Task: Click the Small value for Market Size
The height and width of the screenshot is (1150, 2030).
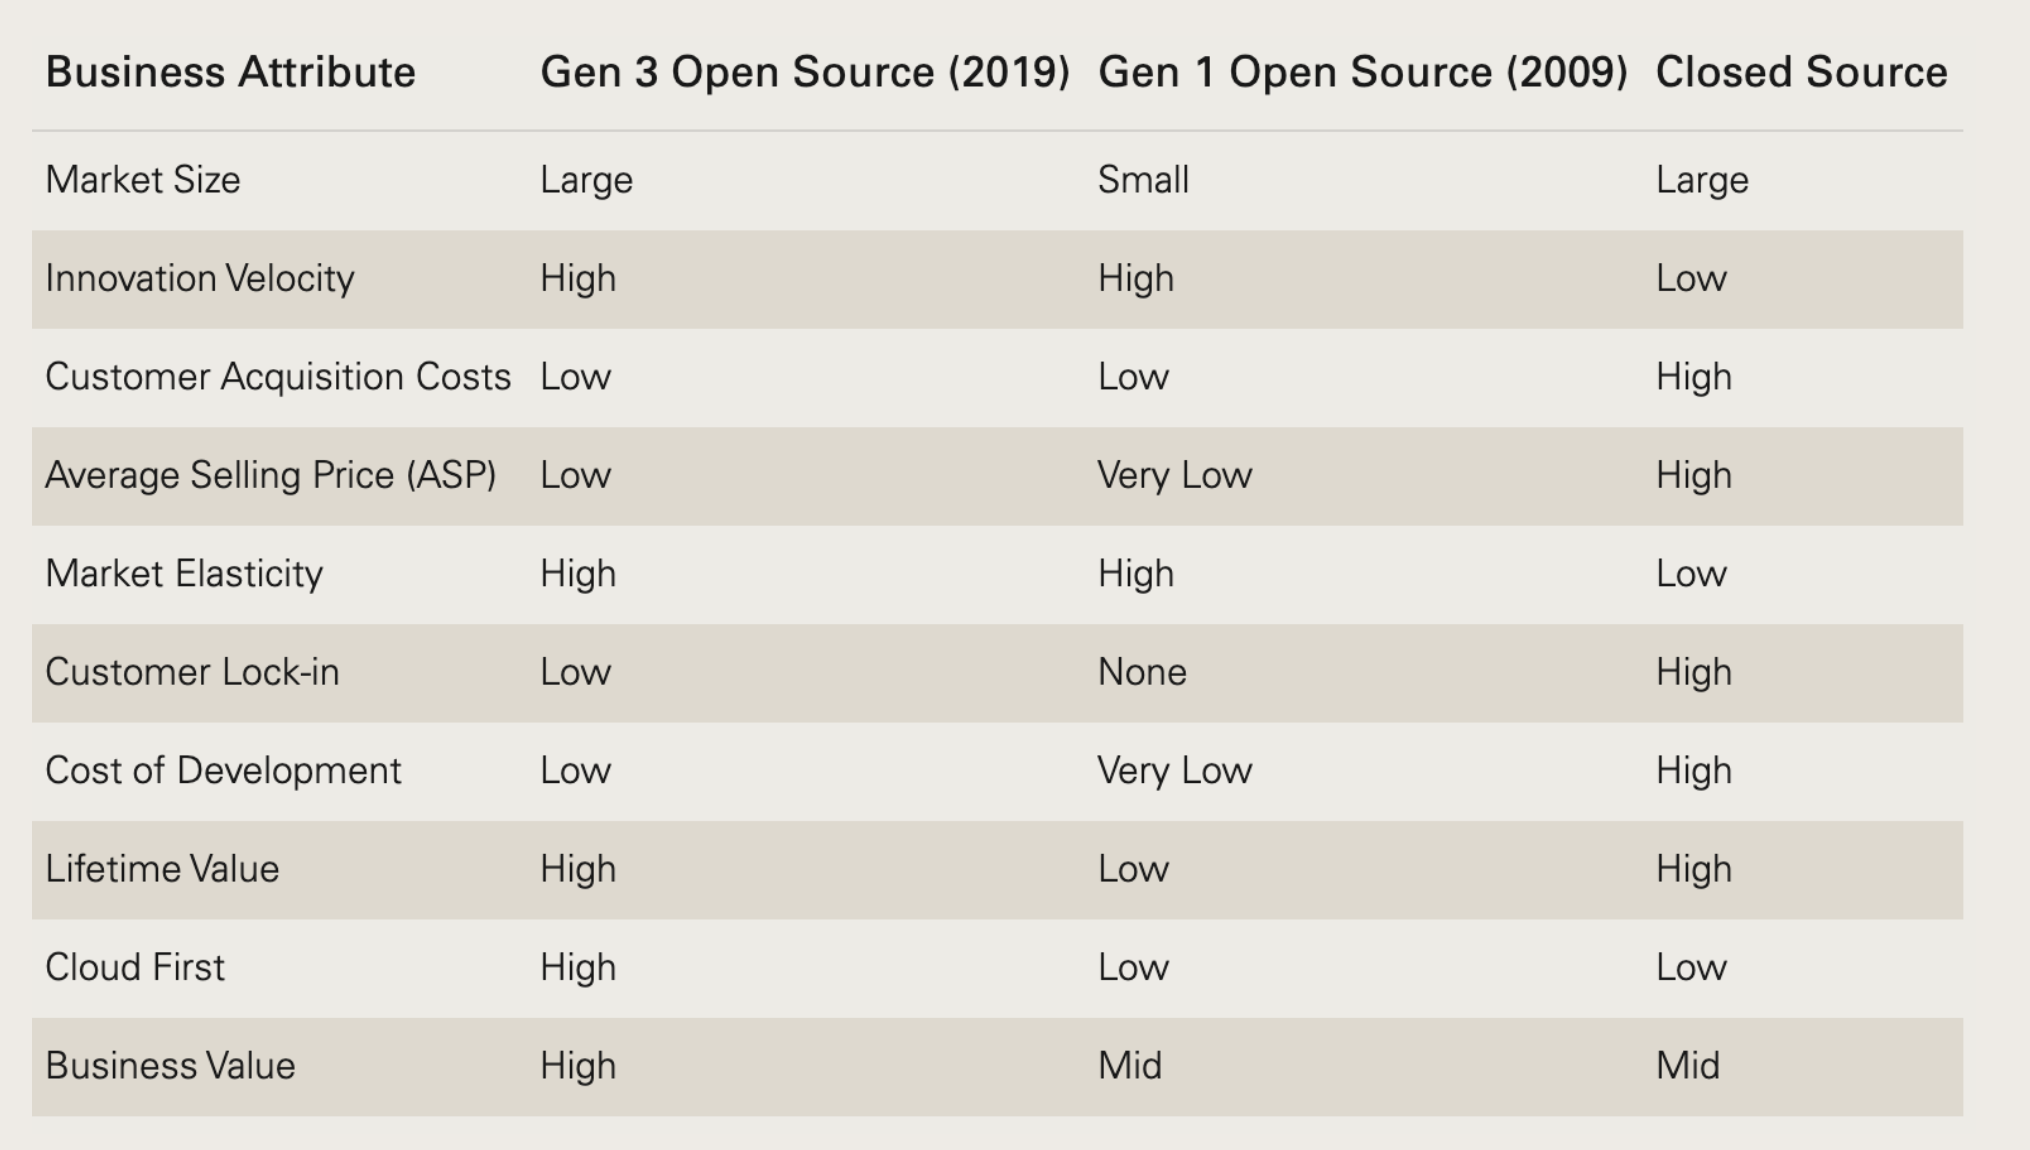Action: point(1143,180)
